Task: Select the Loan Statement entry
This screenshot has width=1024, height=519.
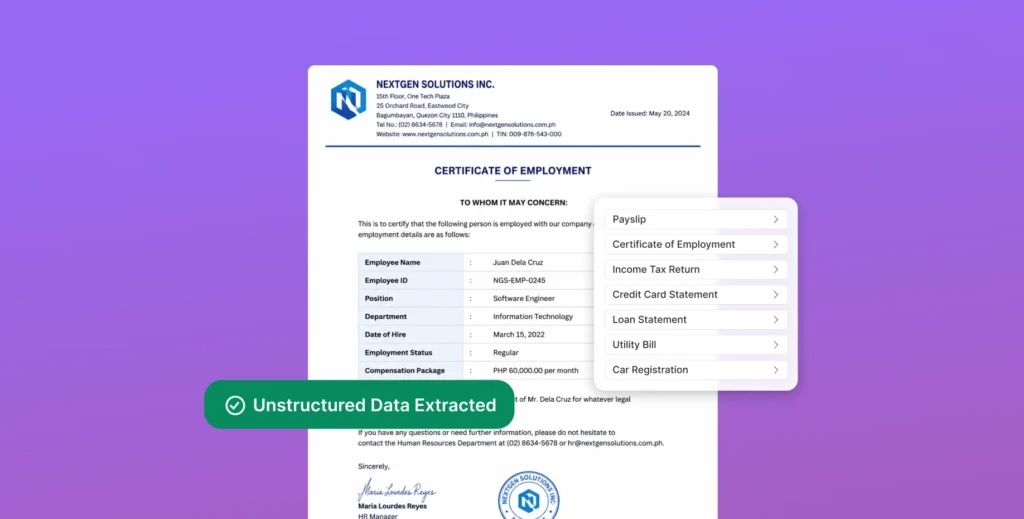Action: coord(696,320)
